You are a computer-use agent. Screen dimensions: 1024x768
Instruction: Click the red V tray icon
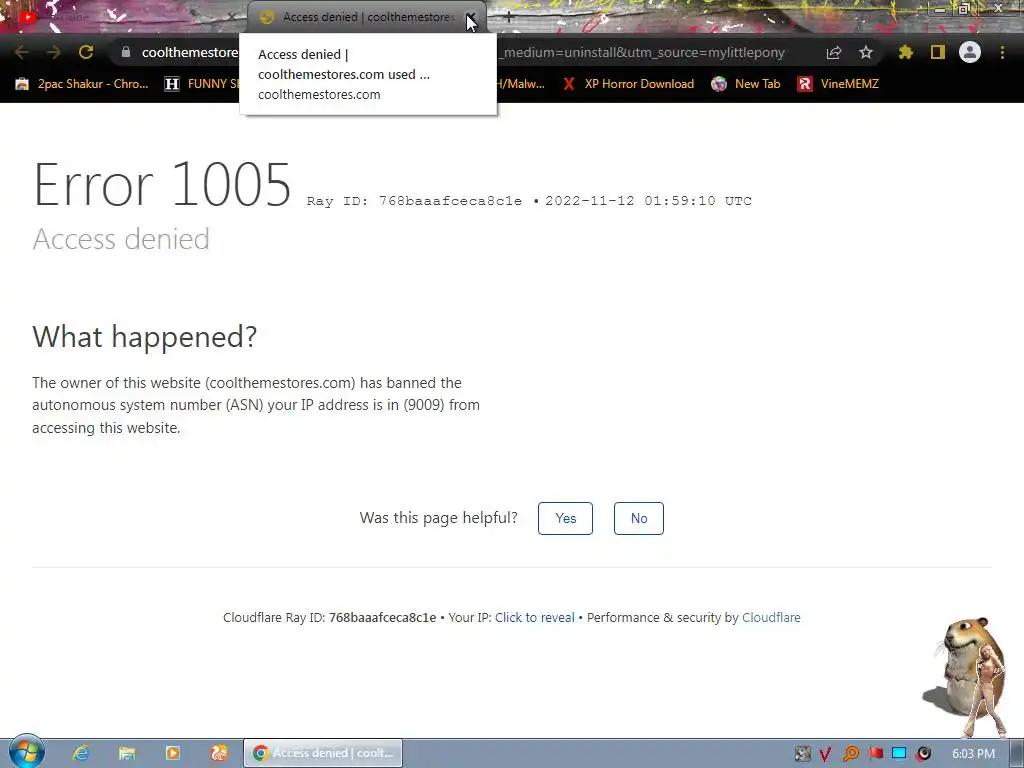[826, 754]
